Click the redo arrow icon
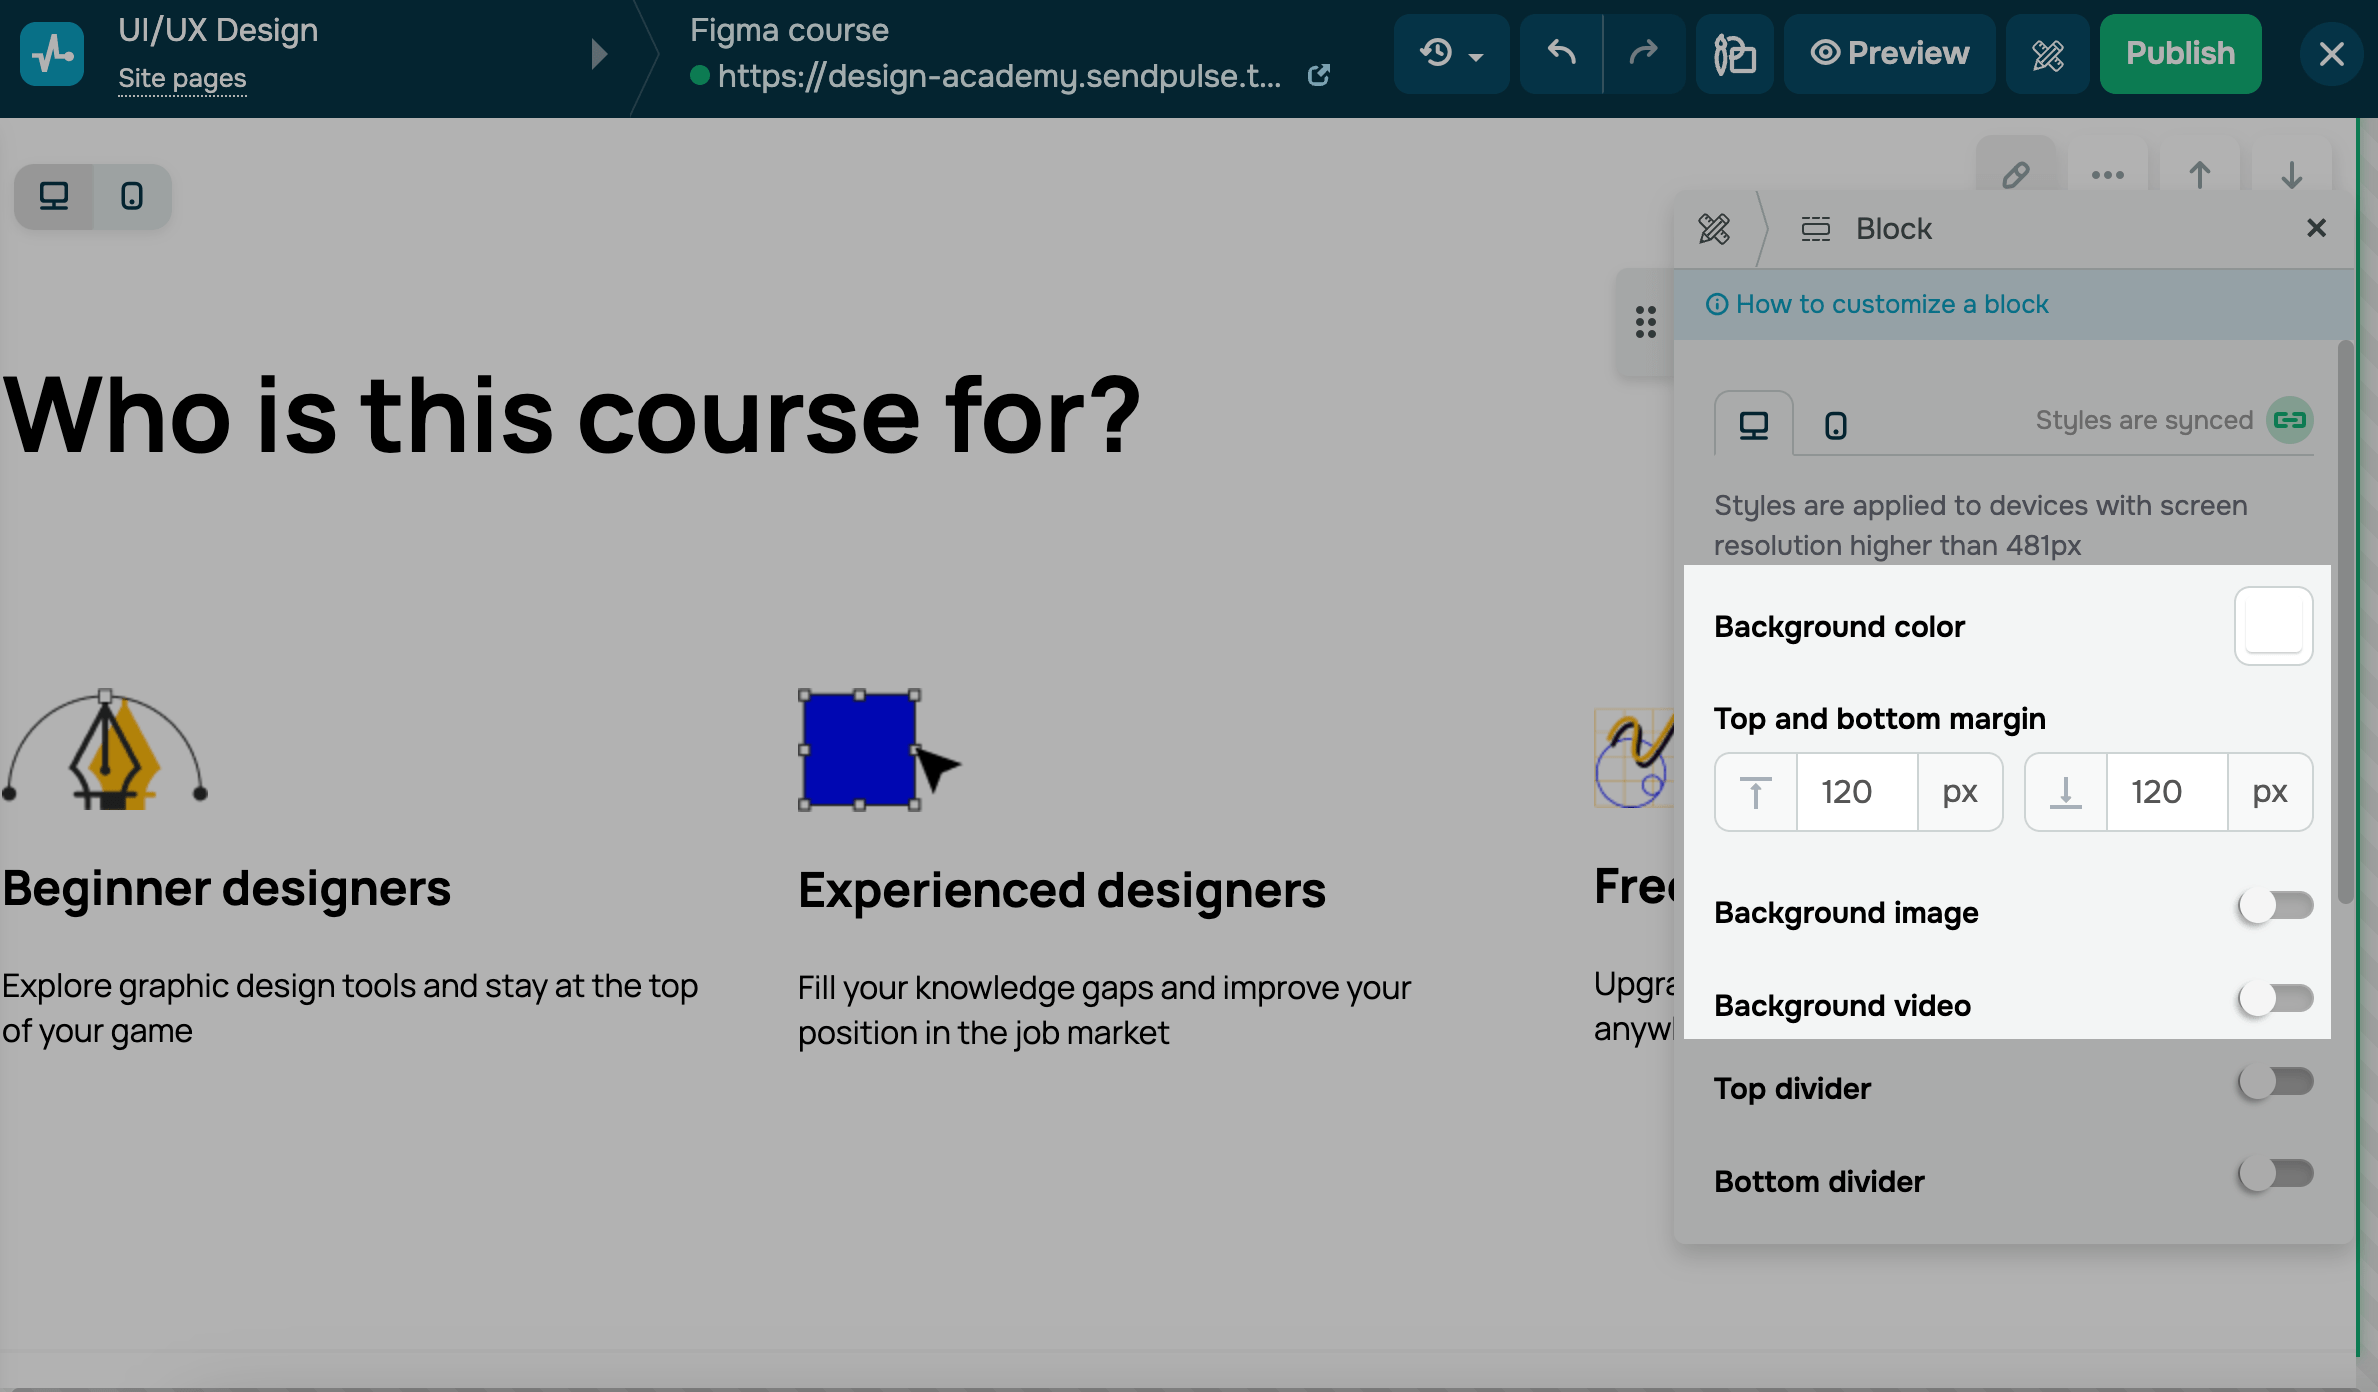Viewport: 2378px width, 1392px height. (x=1643, y=53)
